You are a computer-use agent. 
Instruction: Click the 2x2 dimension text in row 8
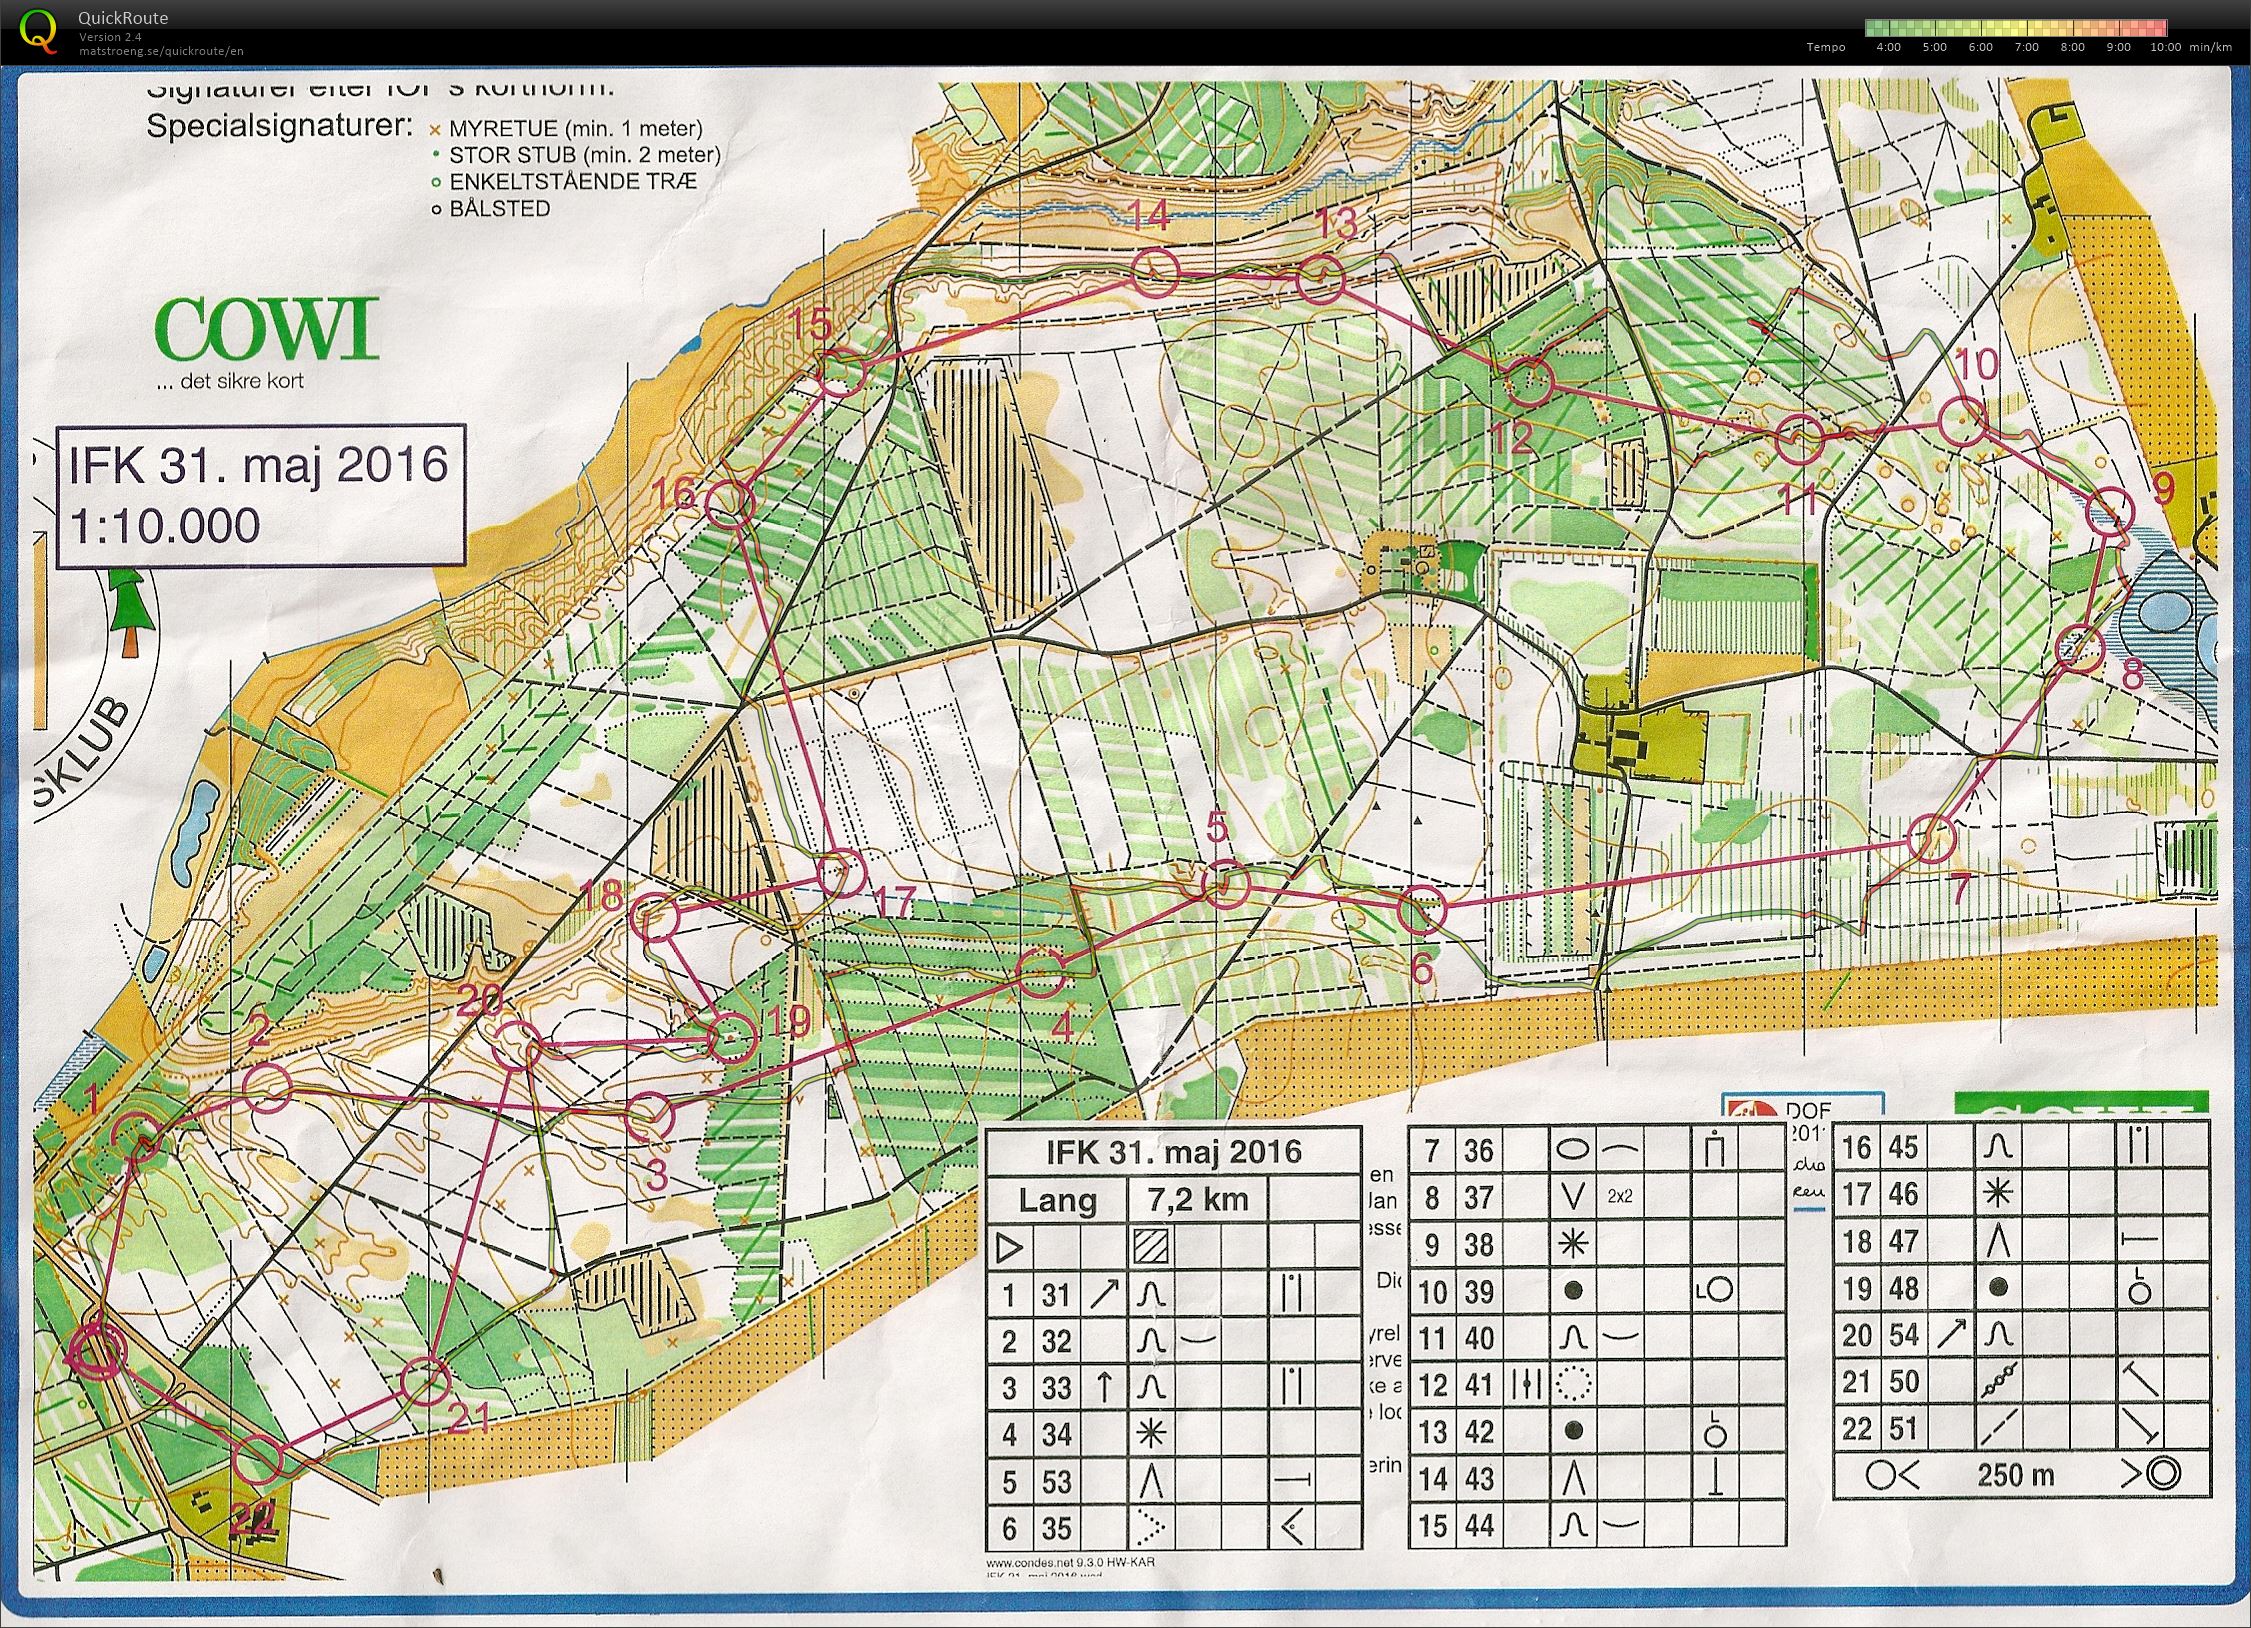[1620, 1196]
